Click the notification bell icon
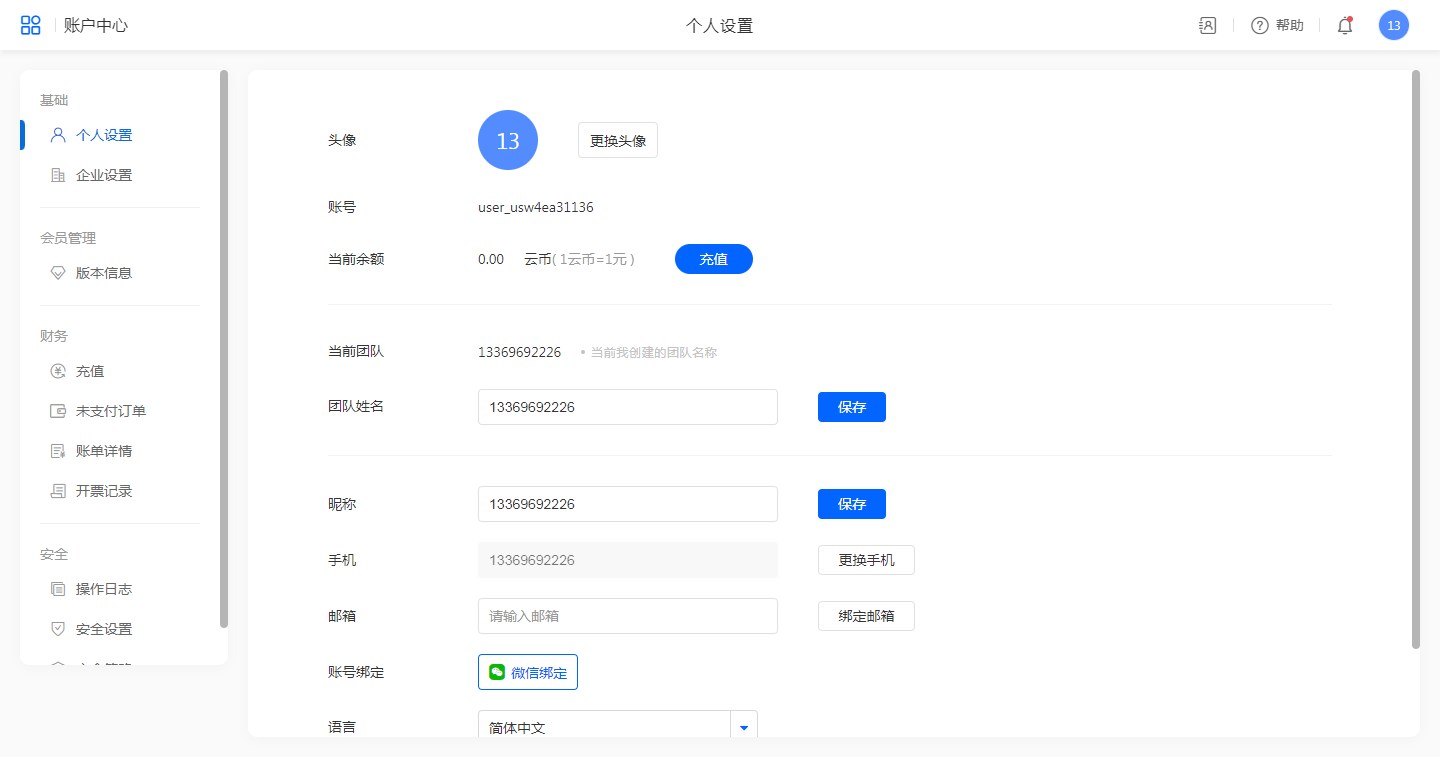This screenshot has height=757, width=1440. point(1345,26)
